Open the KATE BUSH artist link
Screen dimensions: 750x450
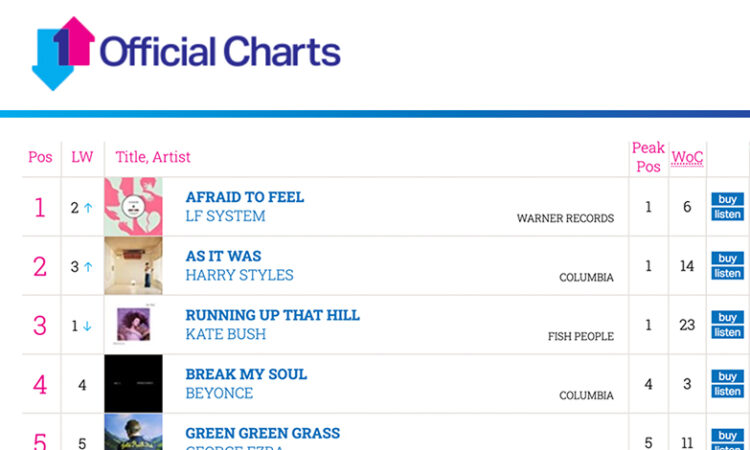[226, 334]
